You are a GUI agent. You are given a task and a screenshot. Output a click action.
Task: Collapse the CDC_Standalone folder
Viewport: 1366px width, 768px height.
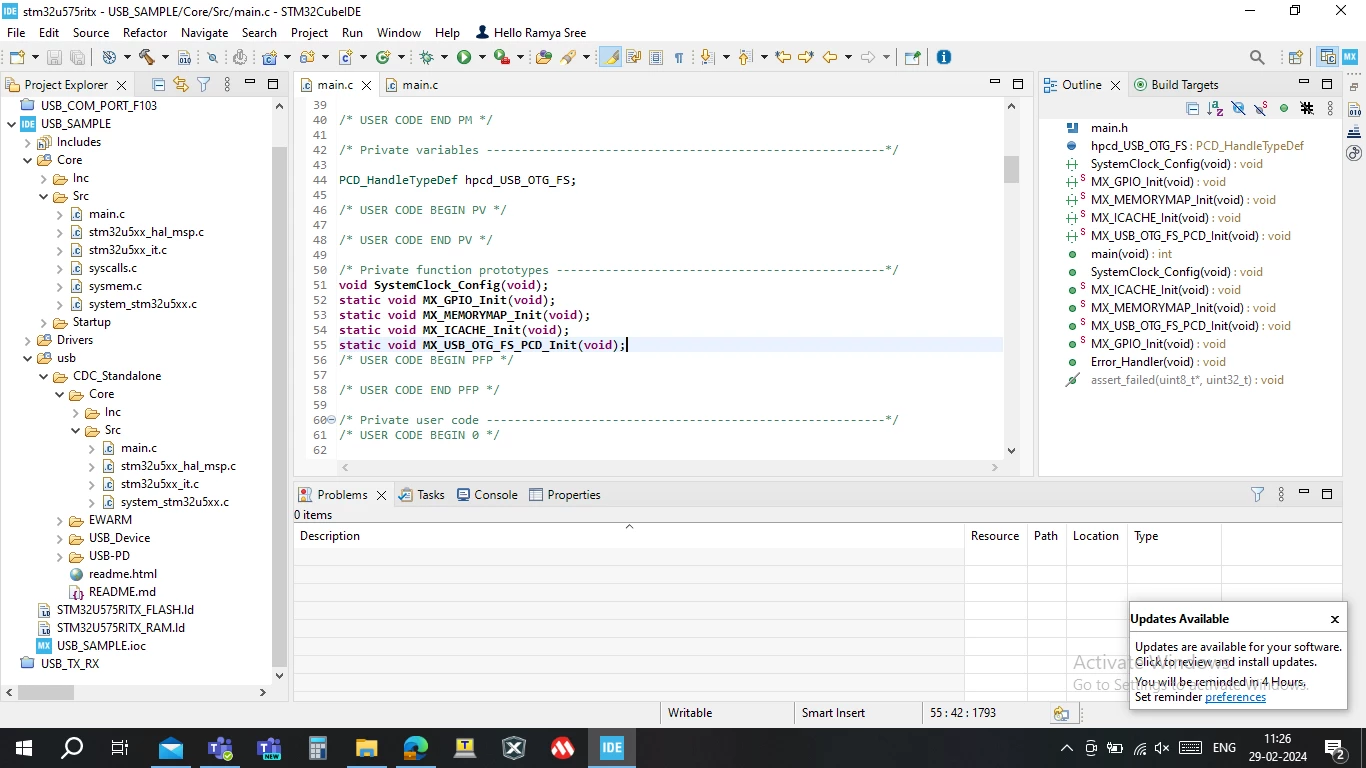[45, 376]
